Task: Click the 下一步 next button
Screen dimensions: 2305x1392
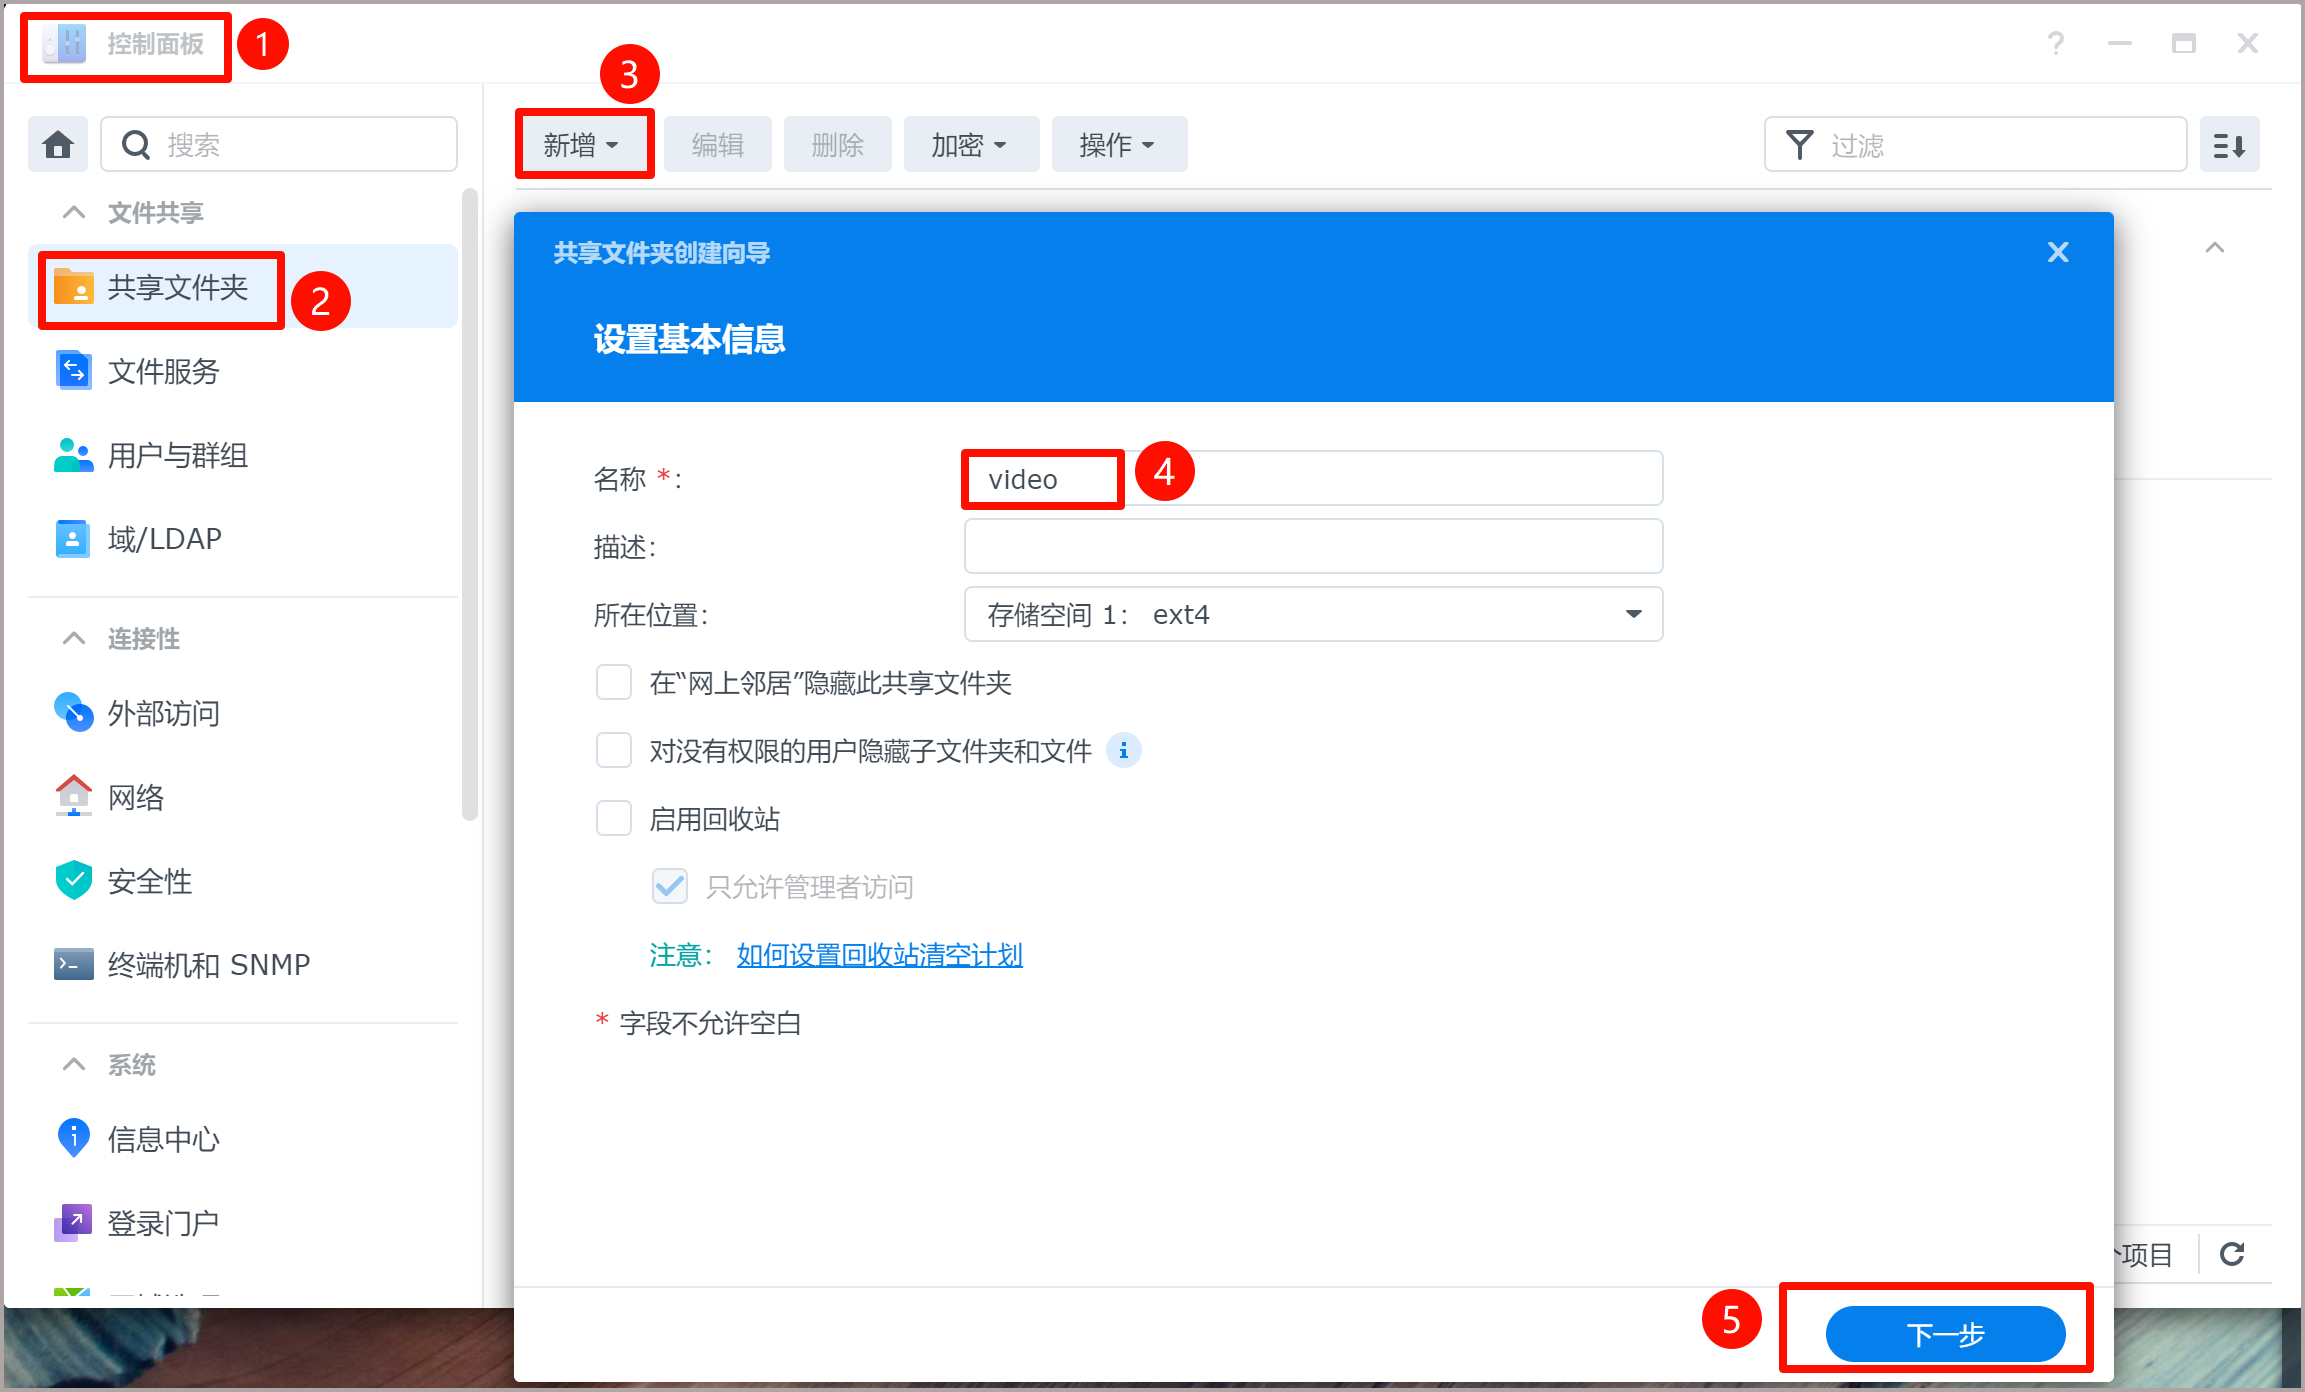Action: click(x=1944, y=1334)
